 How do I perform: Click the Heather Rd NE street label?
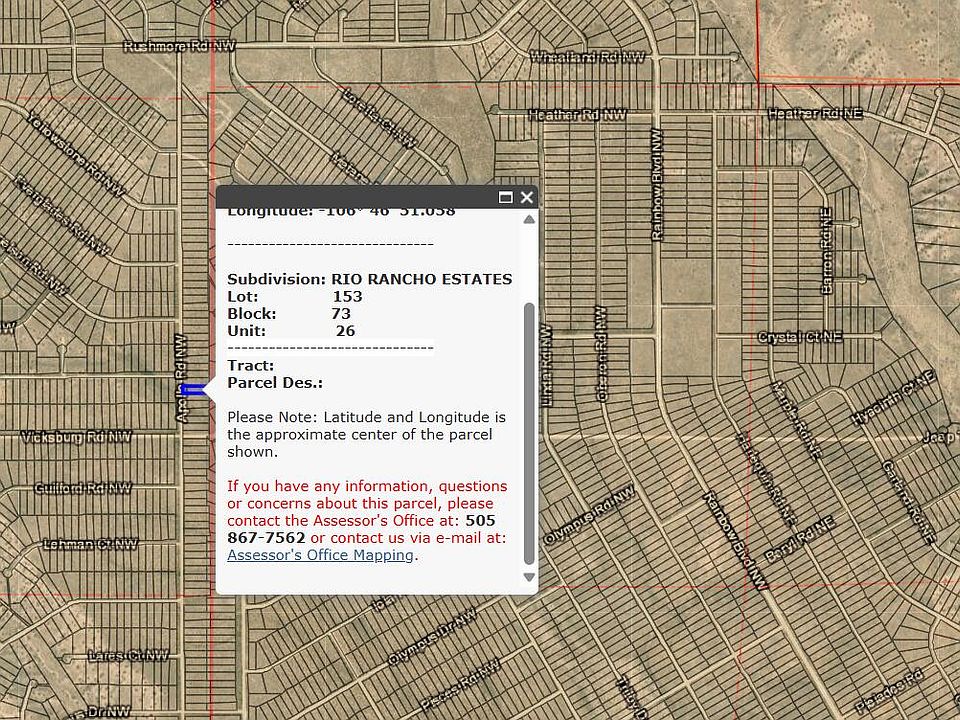click(x=814, y=114)
